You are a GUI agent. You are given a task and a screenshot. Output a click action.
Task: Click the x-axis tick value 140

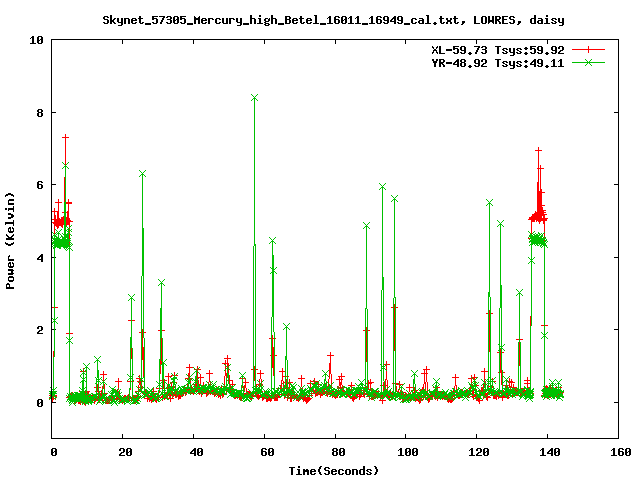point(549,452)
